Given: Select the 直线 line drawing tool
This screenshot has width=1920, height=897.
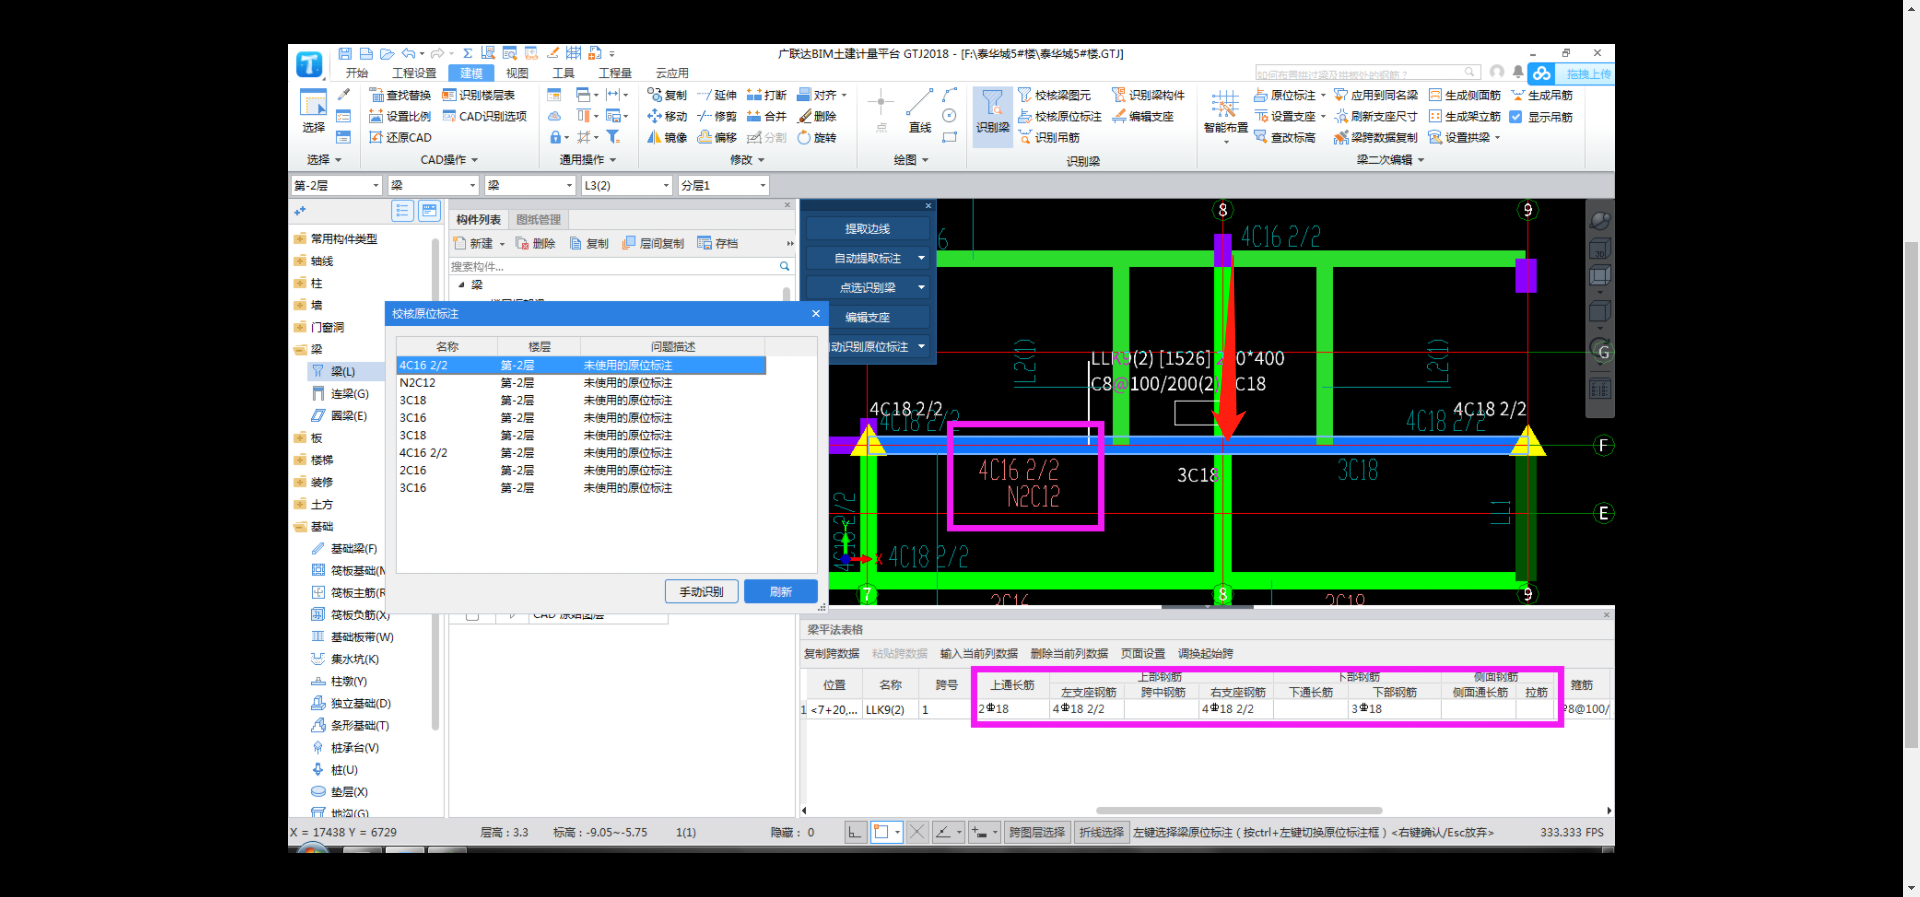Looking at the screenshot, I should coord(920,112).
